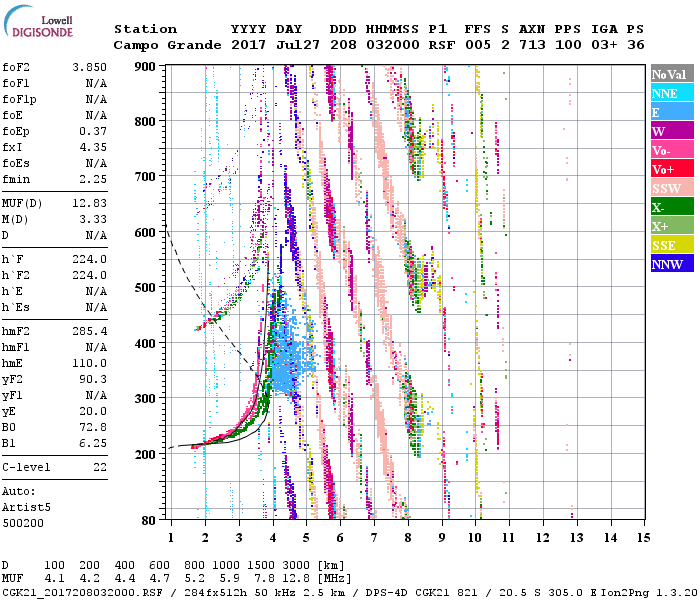700x600 pixels.
Task: Select the W purple legend swatch
Action: tap(672, 131)
